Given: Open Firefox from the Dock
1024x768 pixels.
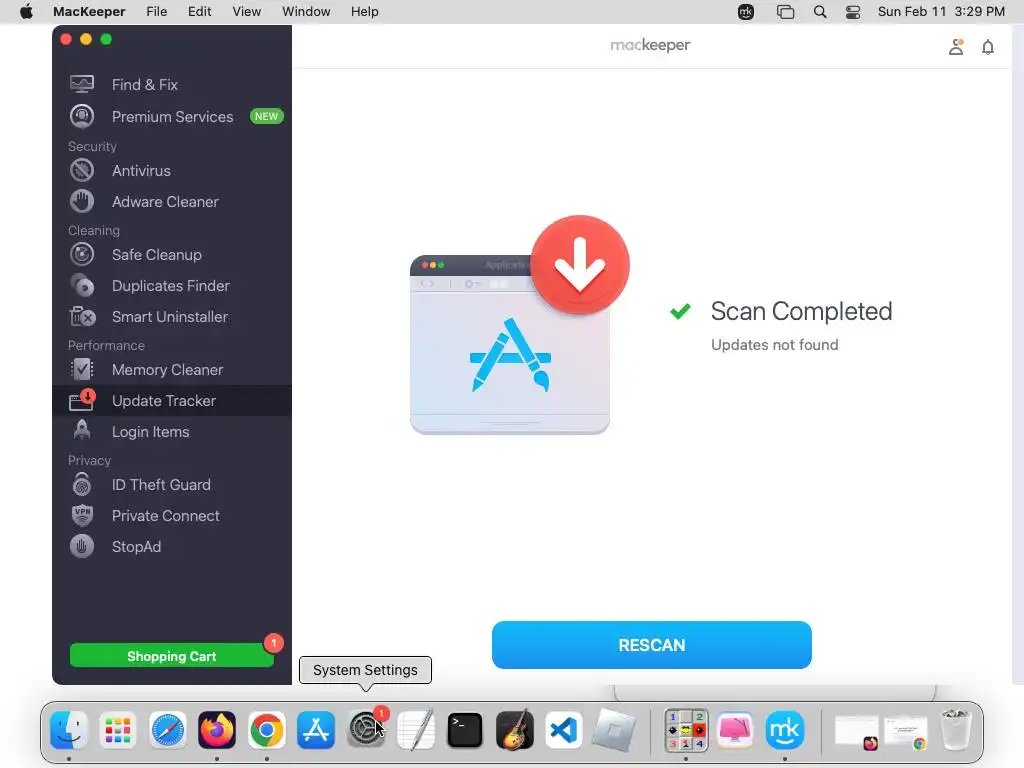Looking at the screenshot, I should point(217,729).
